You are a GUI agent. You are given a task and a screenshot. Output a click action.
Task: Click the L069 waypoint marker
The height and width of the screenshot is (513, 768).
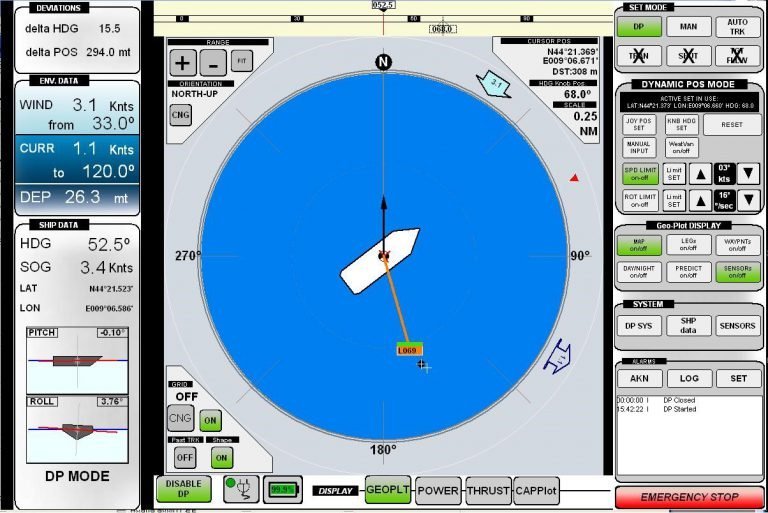click(x=408, y=350)
